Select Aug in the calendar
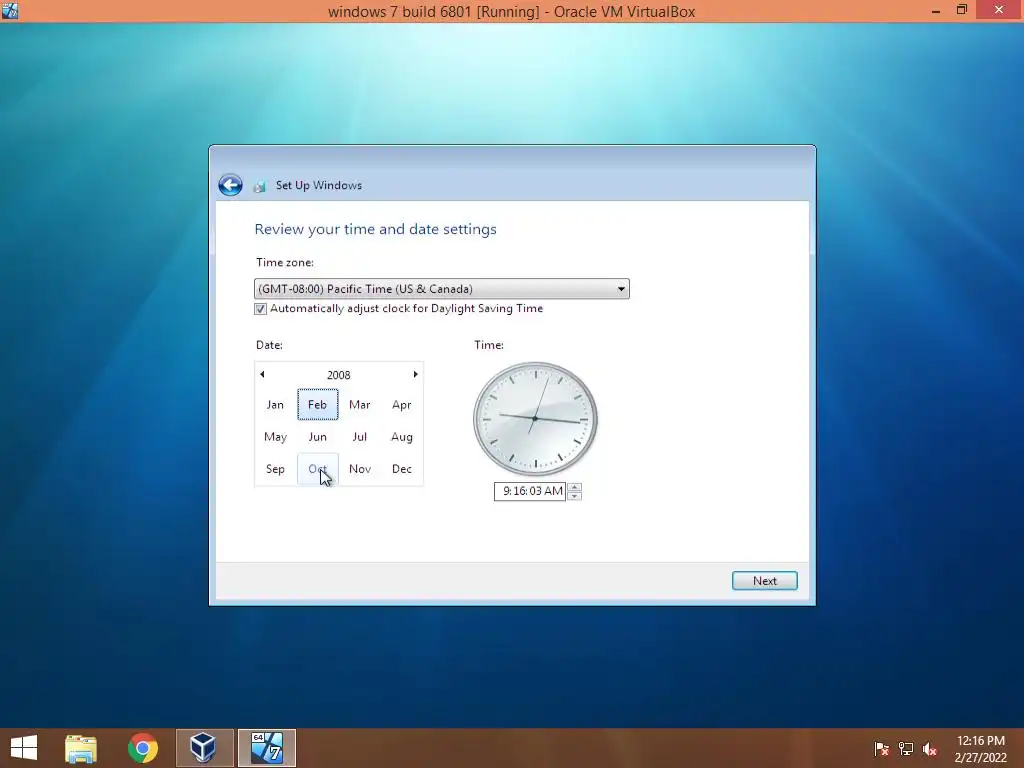Image resolution: width=1024 pixels, height=768 pixels. [402, 437]
